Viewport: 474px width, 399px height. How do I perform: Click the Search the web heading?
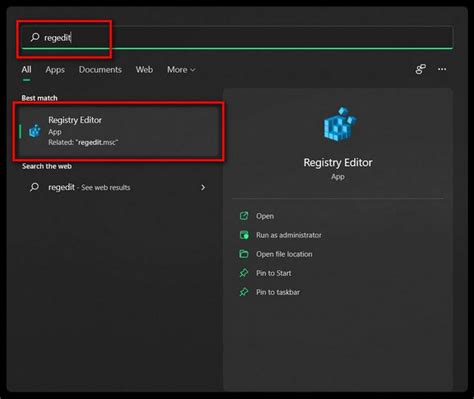[47, 166]
